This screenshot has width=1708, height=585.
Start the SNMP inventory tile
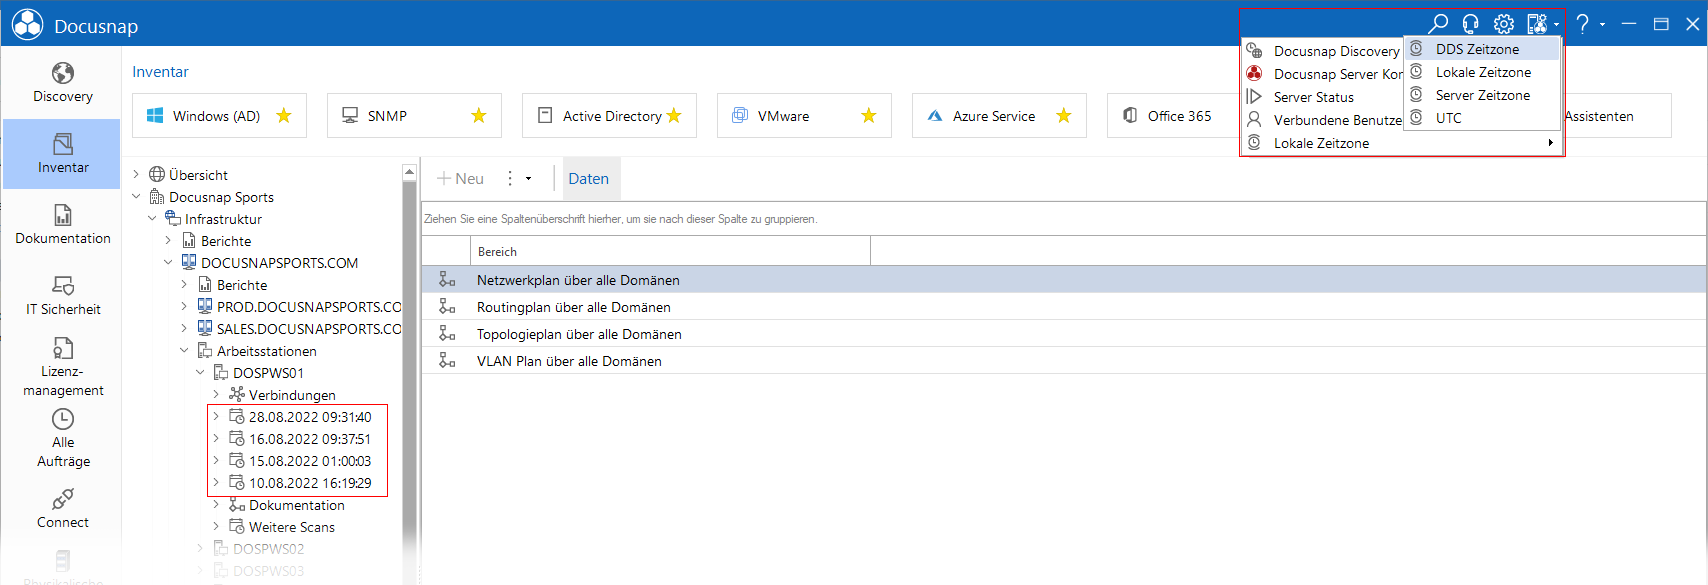pyautogui.click(x=414, y=116)
